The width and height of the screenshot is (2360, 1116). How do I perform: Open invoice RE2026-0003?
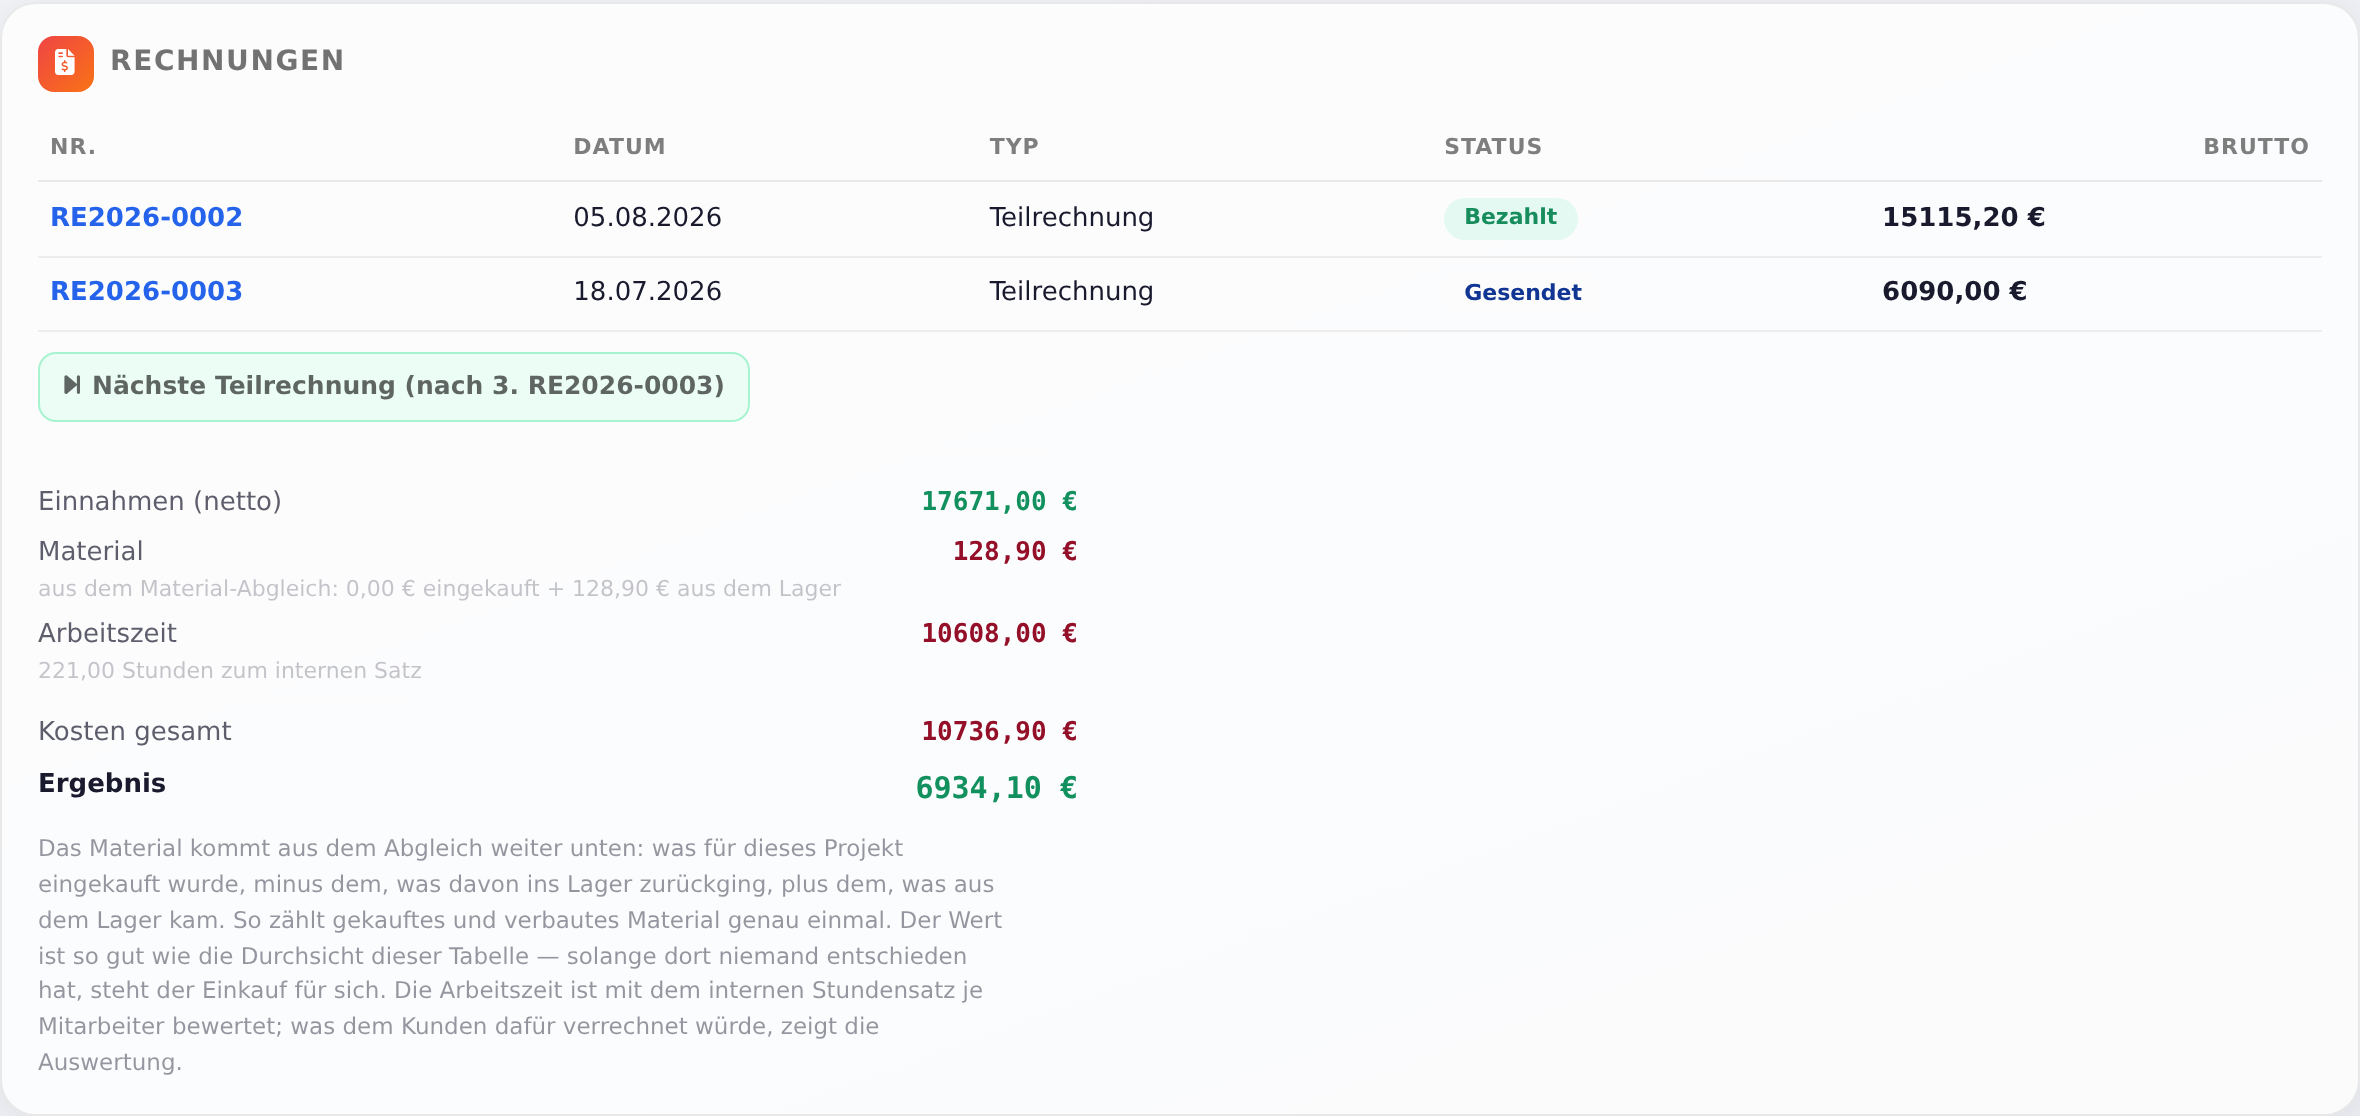click(146, 291)
